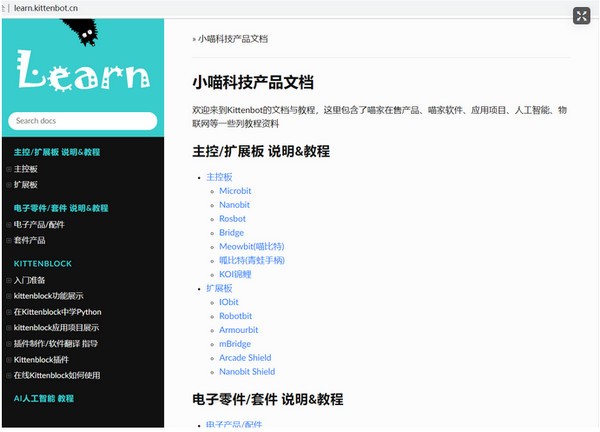This screenshot has height=432, width=600.
Task: Go to the KOI锦鲤 page link
Action: 238,274
